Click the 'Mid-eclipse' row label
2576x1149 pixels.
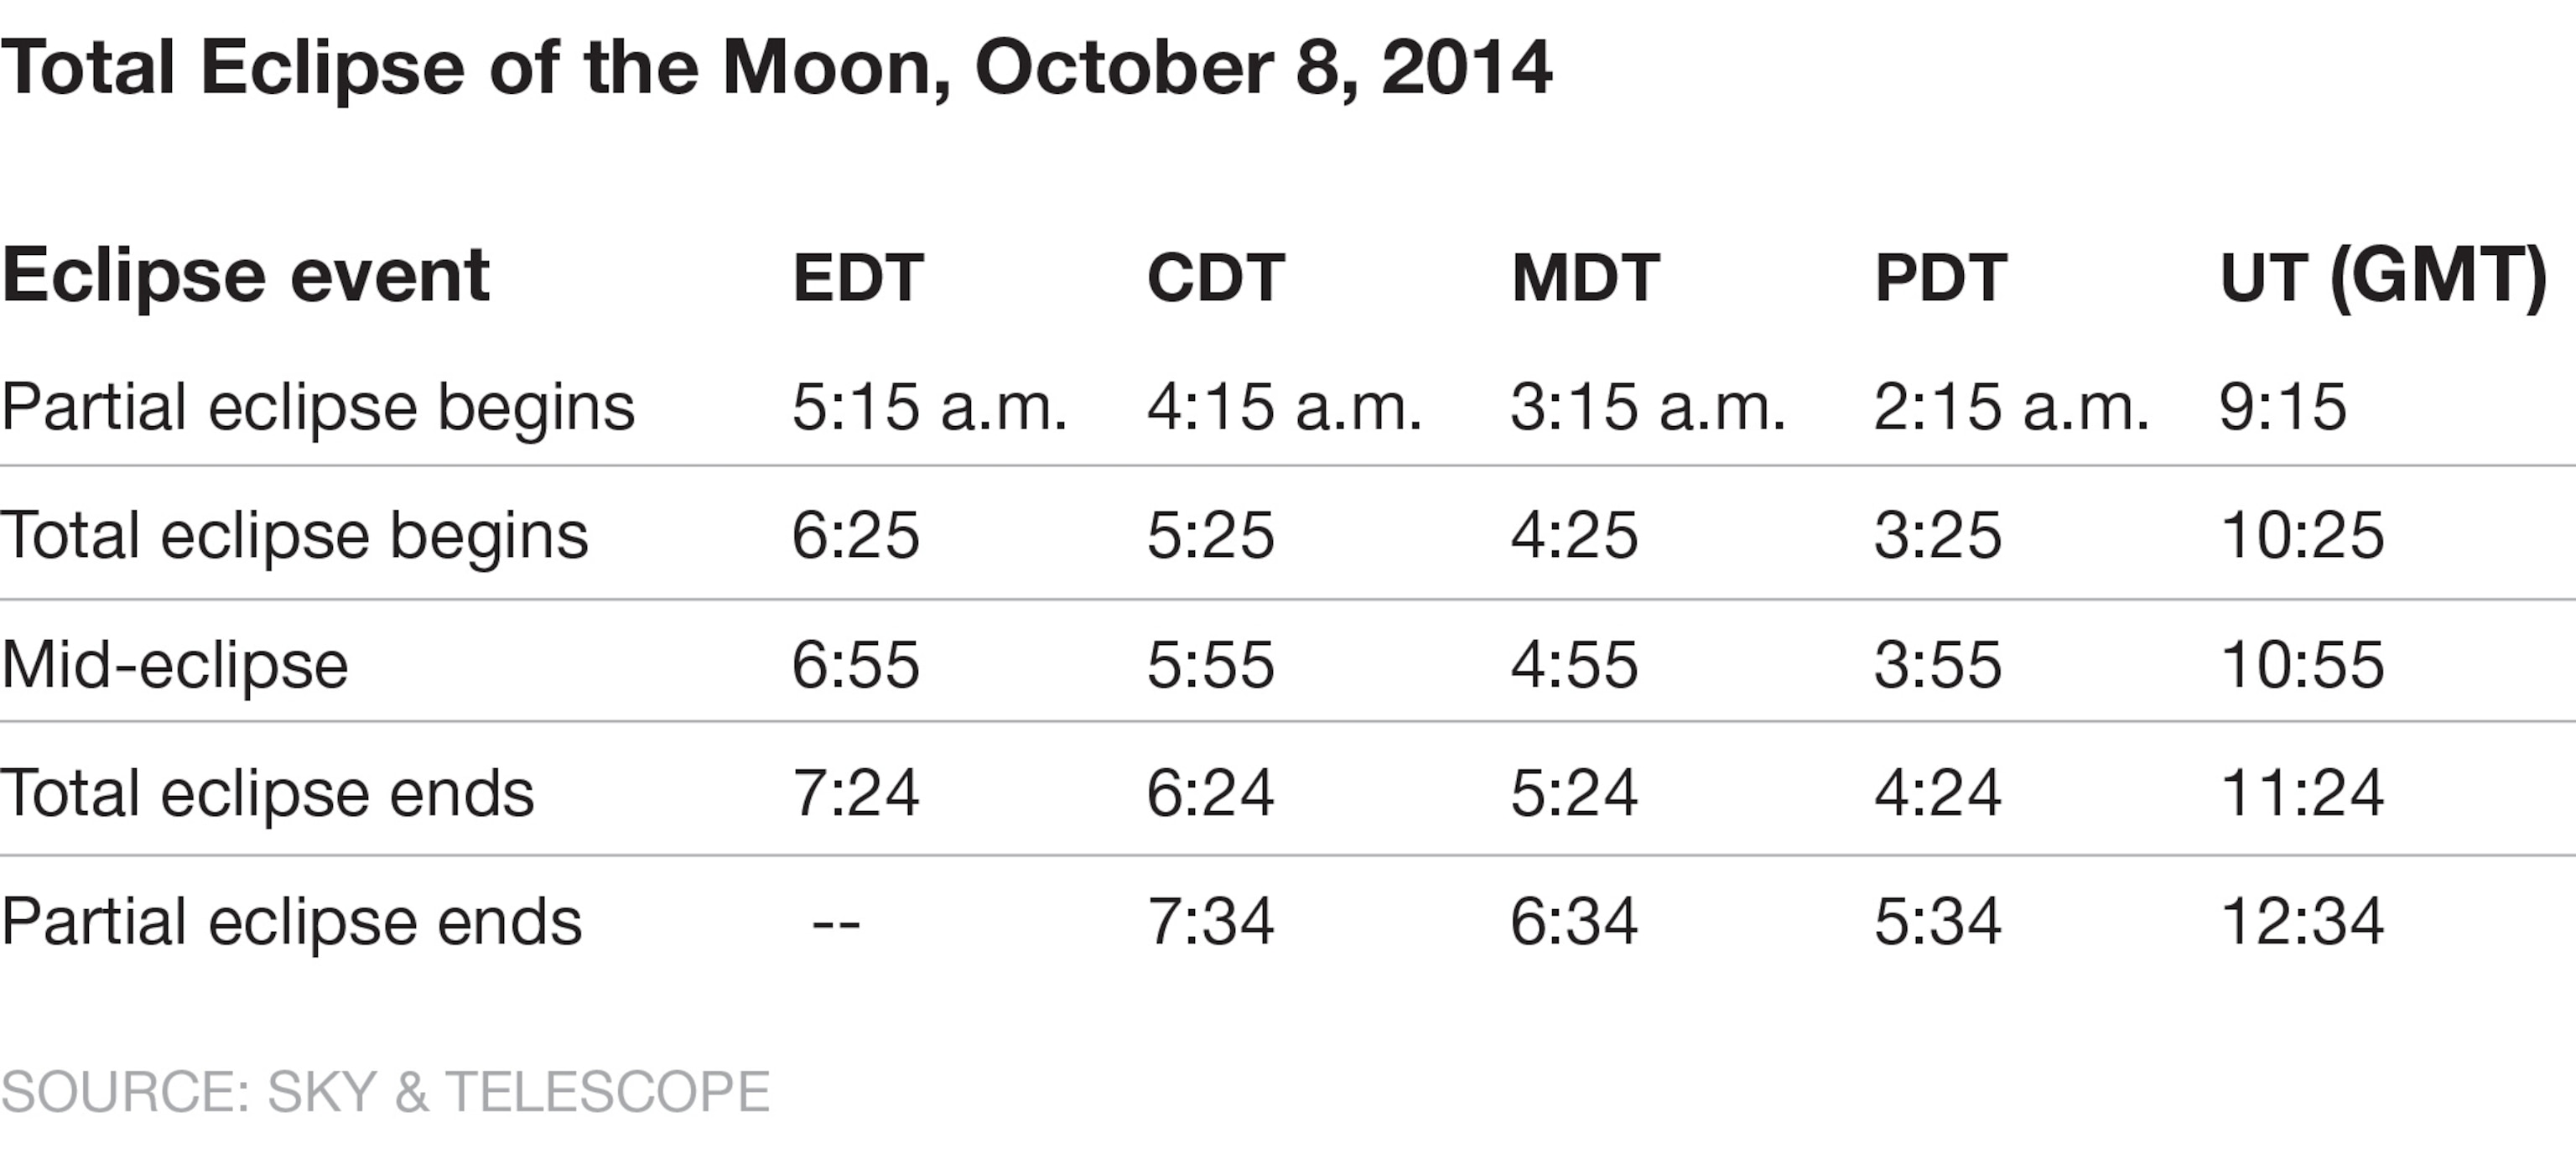point(175,665)
